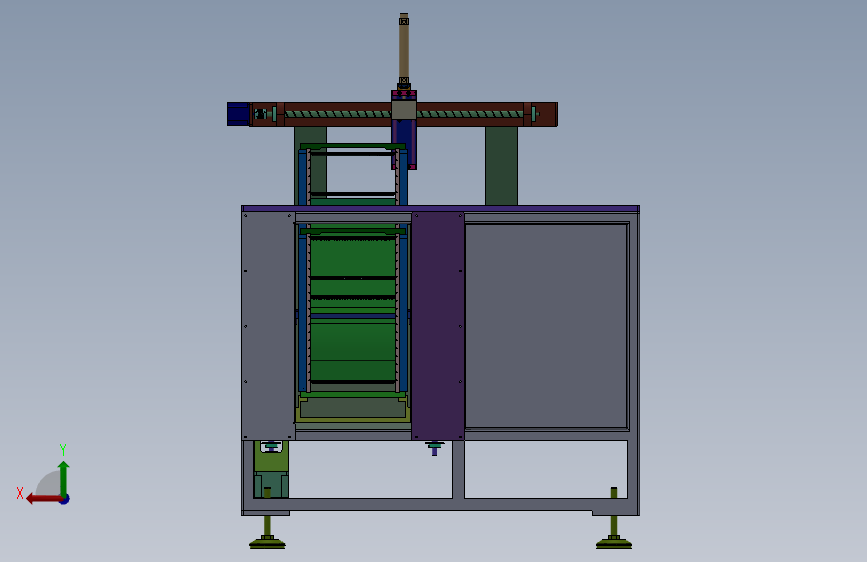Click the green Y axis arrow on triad
Screen dimensions: 867x562
click(x=64, y=478)
